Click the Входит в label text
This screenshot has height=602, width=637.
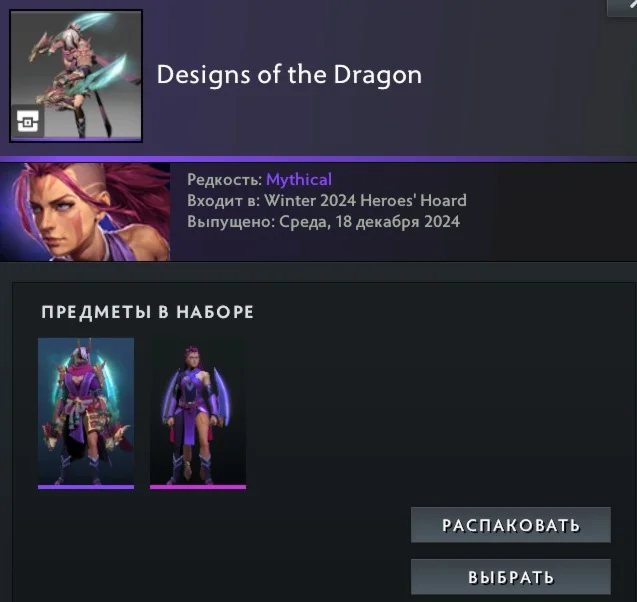point(223,201)
